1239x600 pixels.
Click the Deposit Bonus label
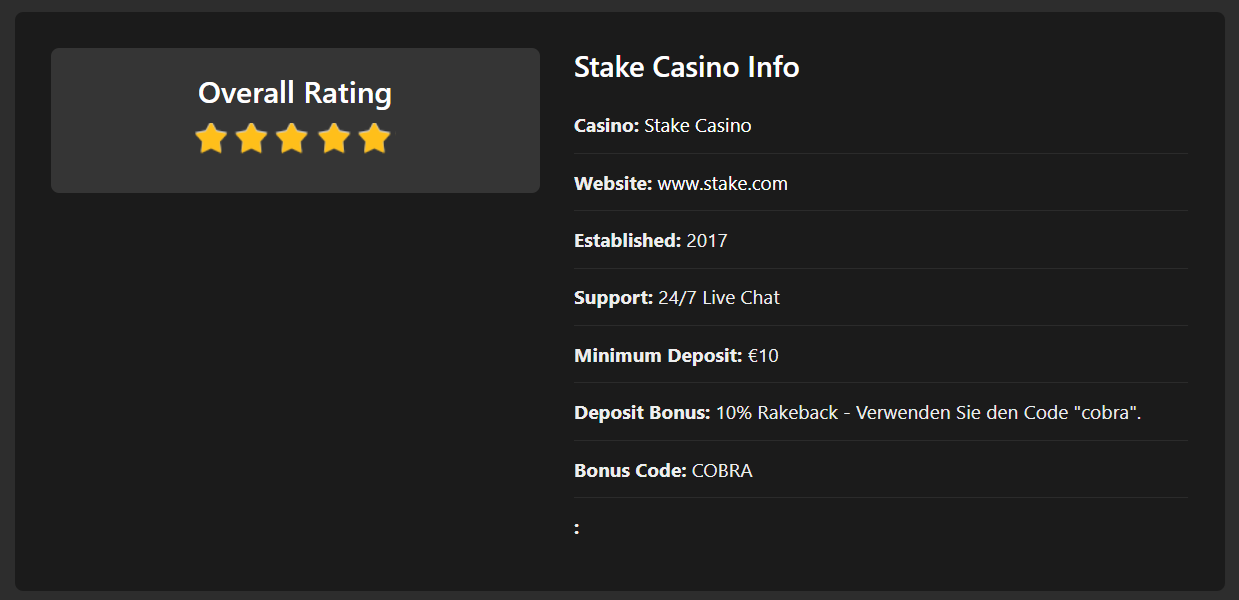click(642, 413)
